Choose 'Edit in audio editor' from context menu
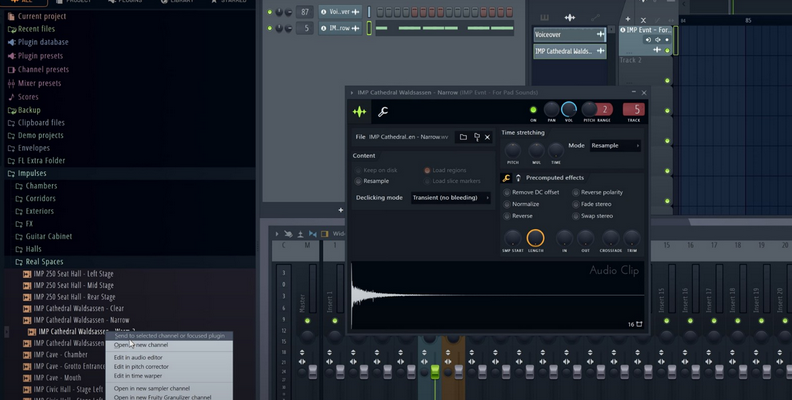Image resolution: width=792 pixels, height=400 pixels. coord(138,357)
